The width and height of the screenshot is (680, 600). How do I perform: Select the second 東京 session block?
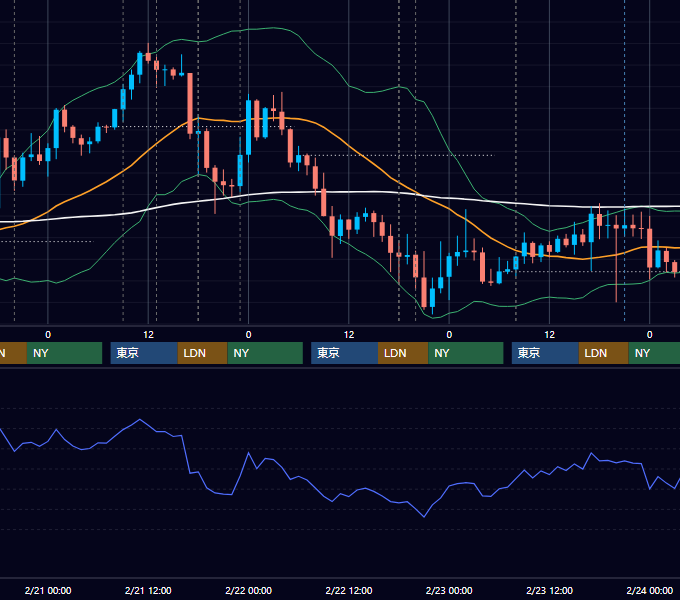(x=345, y=353)
